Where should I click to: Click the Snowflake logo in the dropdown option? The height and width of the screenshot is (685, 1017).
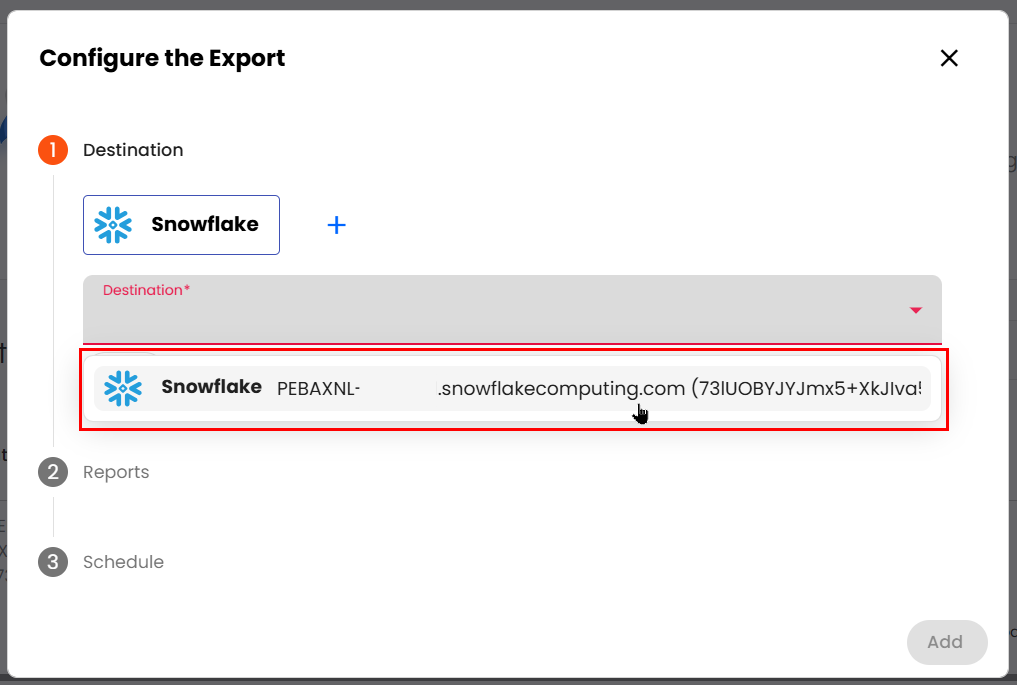click(x=123, y=388)
